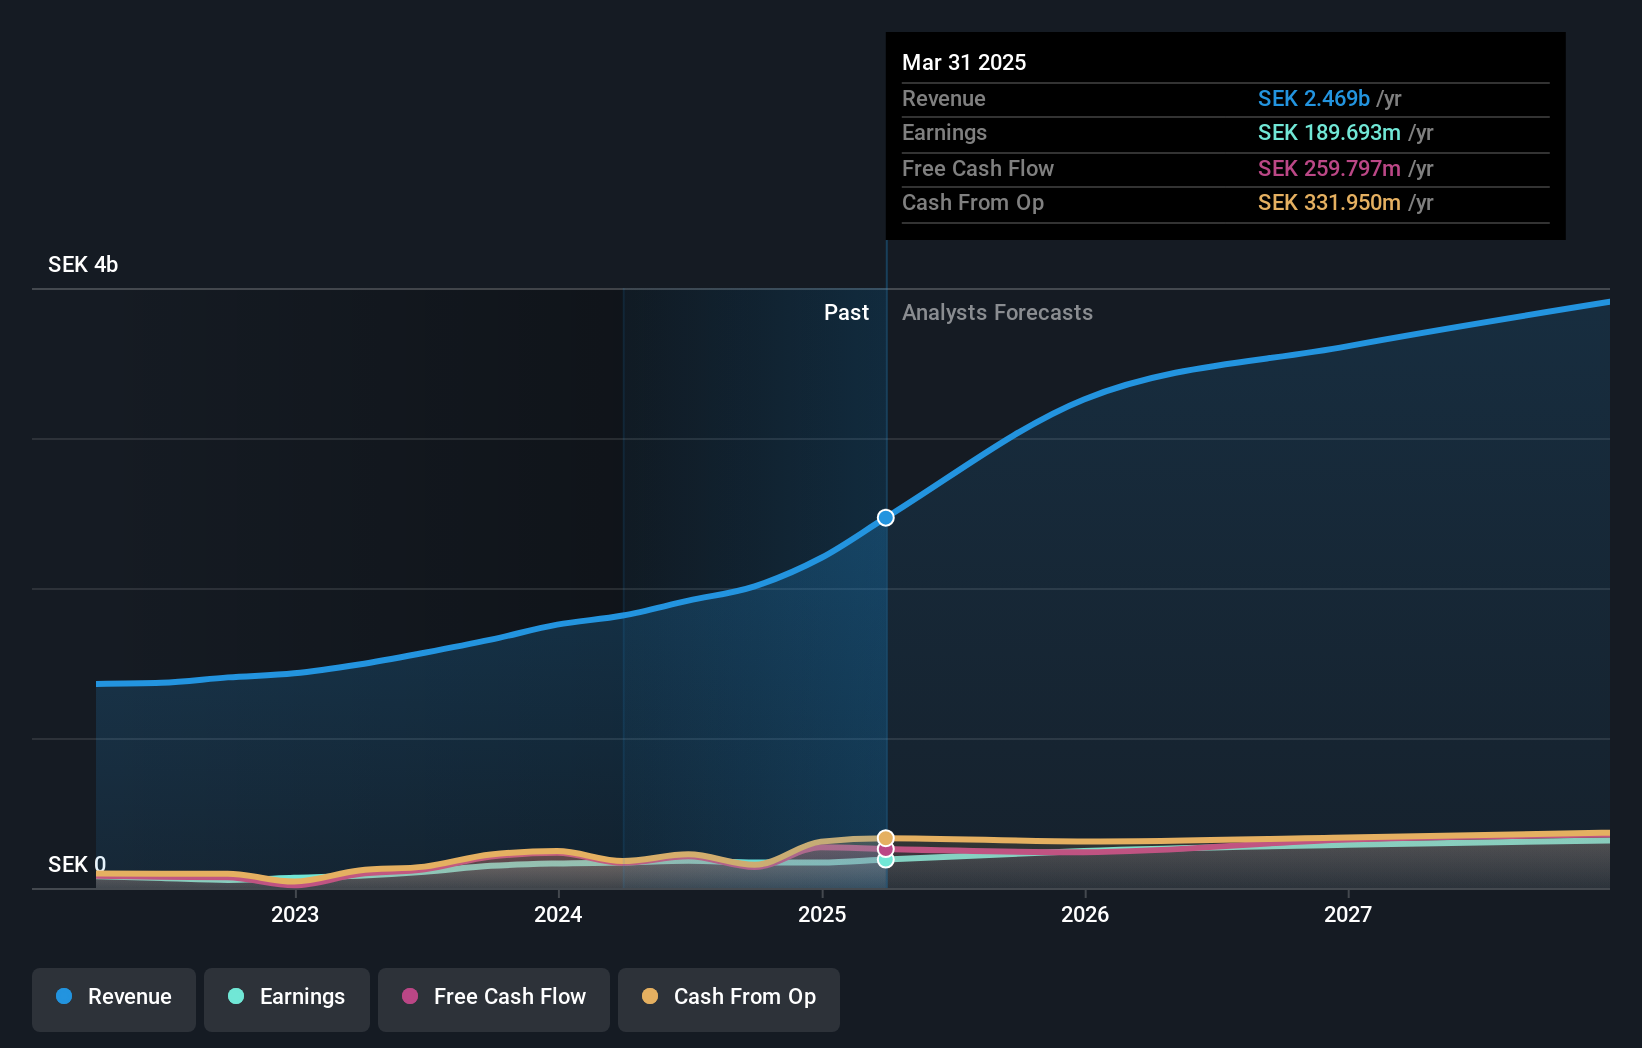Toggle the Free Cash Flow legend series
The height and width of the screenshot is (1048, 1642).
click(x=494, y=999)
